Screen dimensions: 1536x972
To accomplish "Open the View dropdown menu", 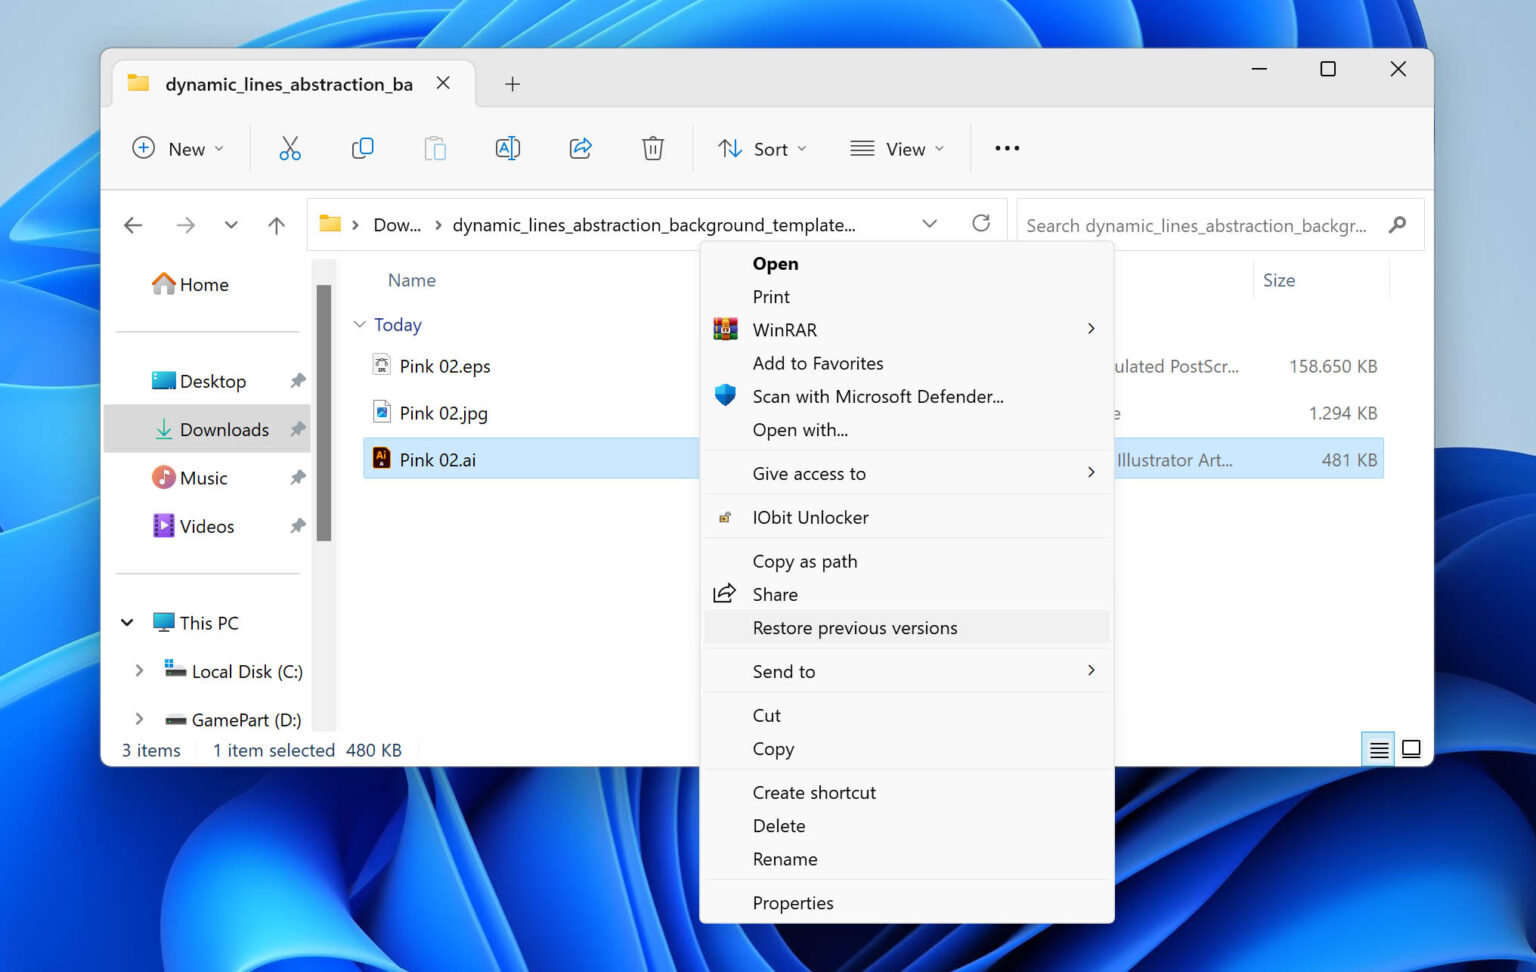I will point(897,148).
